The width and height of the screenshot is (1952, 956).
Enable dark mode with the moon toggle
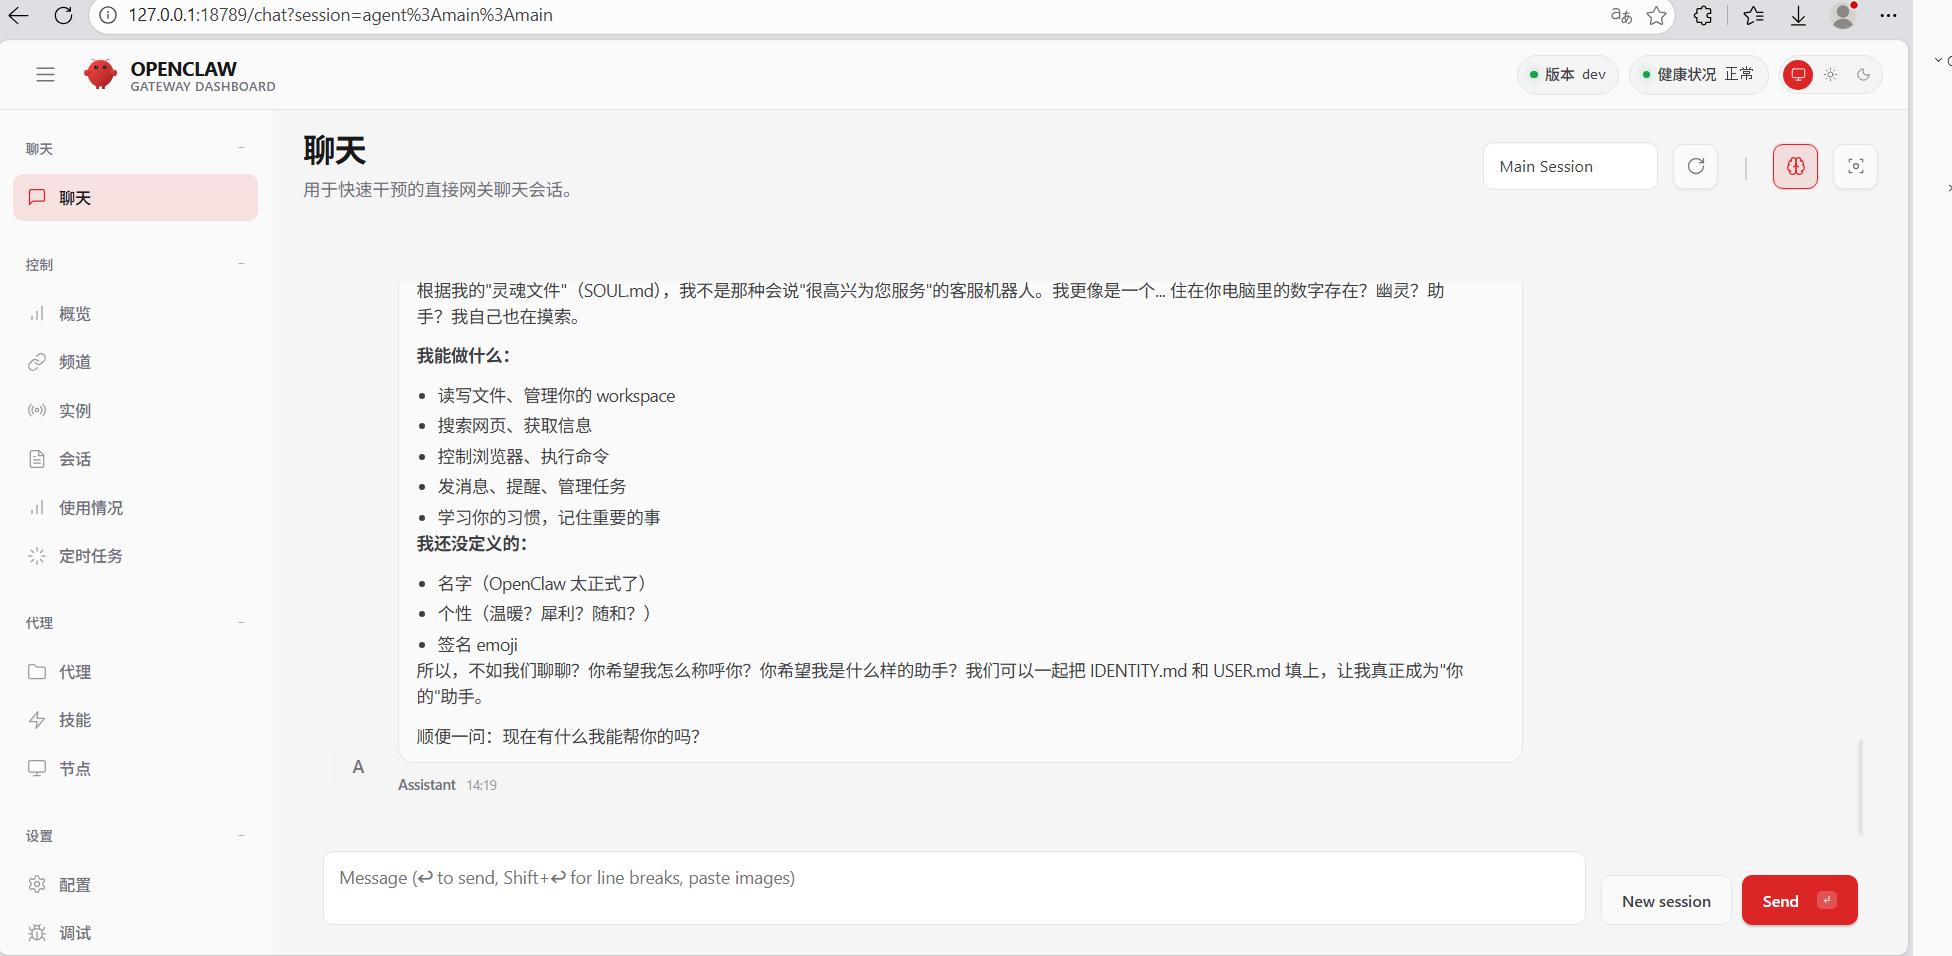pos(1863,74)
